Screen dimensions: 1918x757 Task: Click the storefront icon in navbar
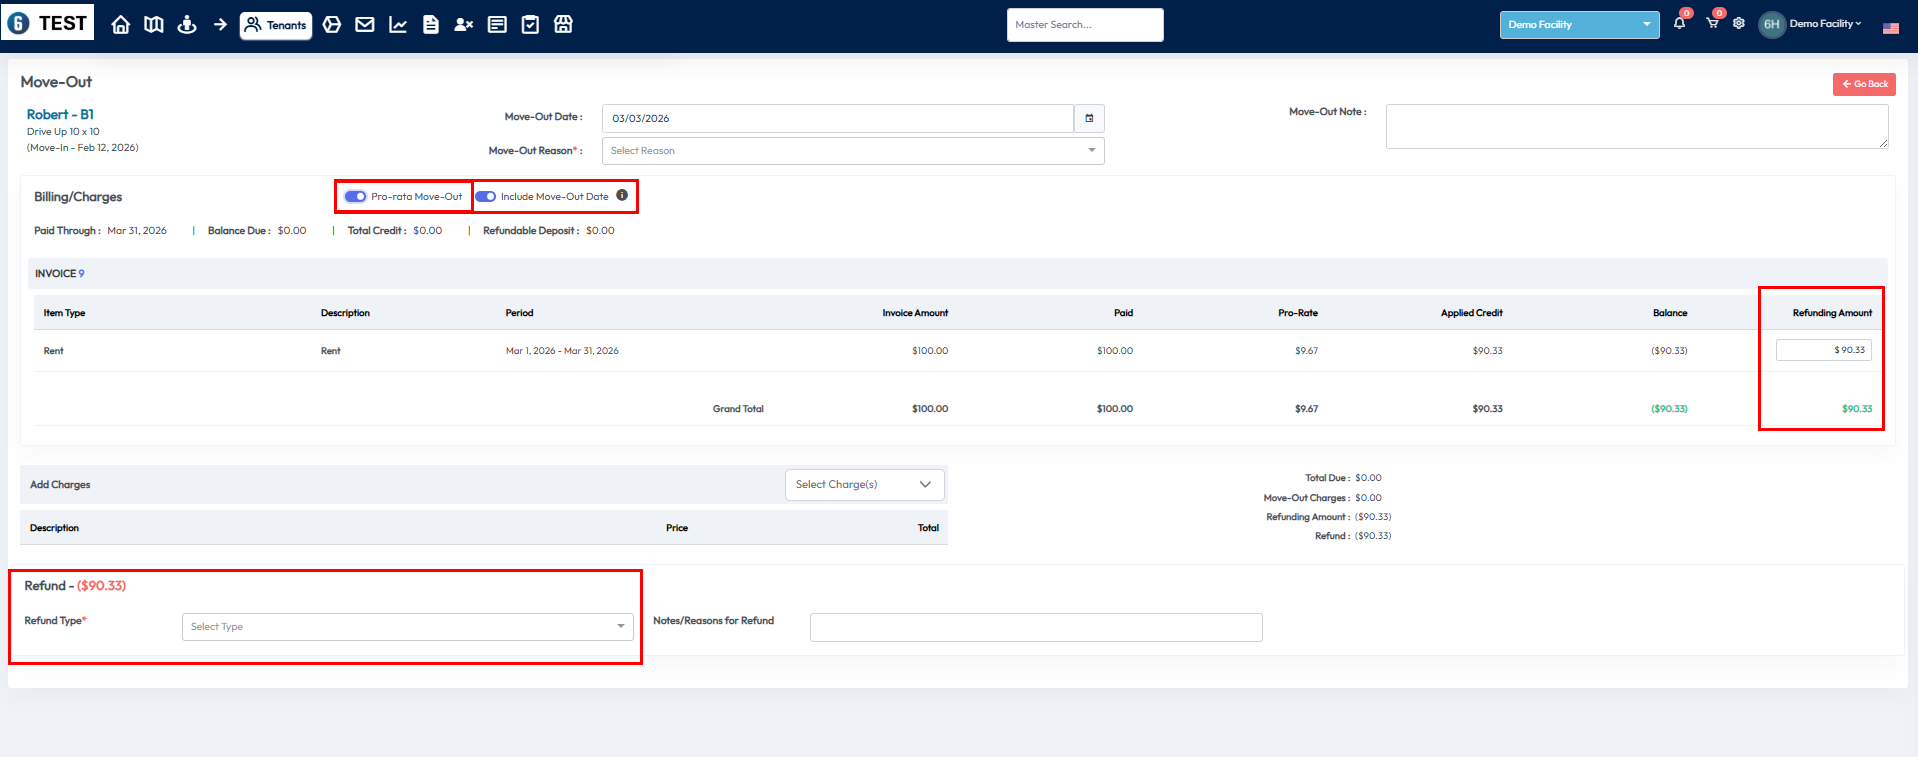(x=564, y=25)
